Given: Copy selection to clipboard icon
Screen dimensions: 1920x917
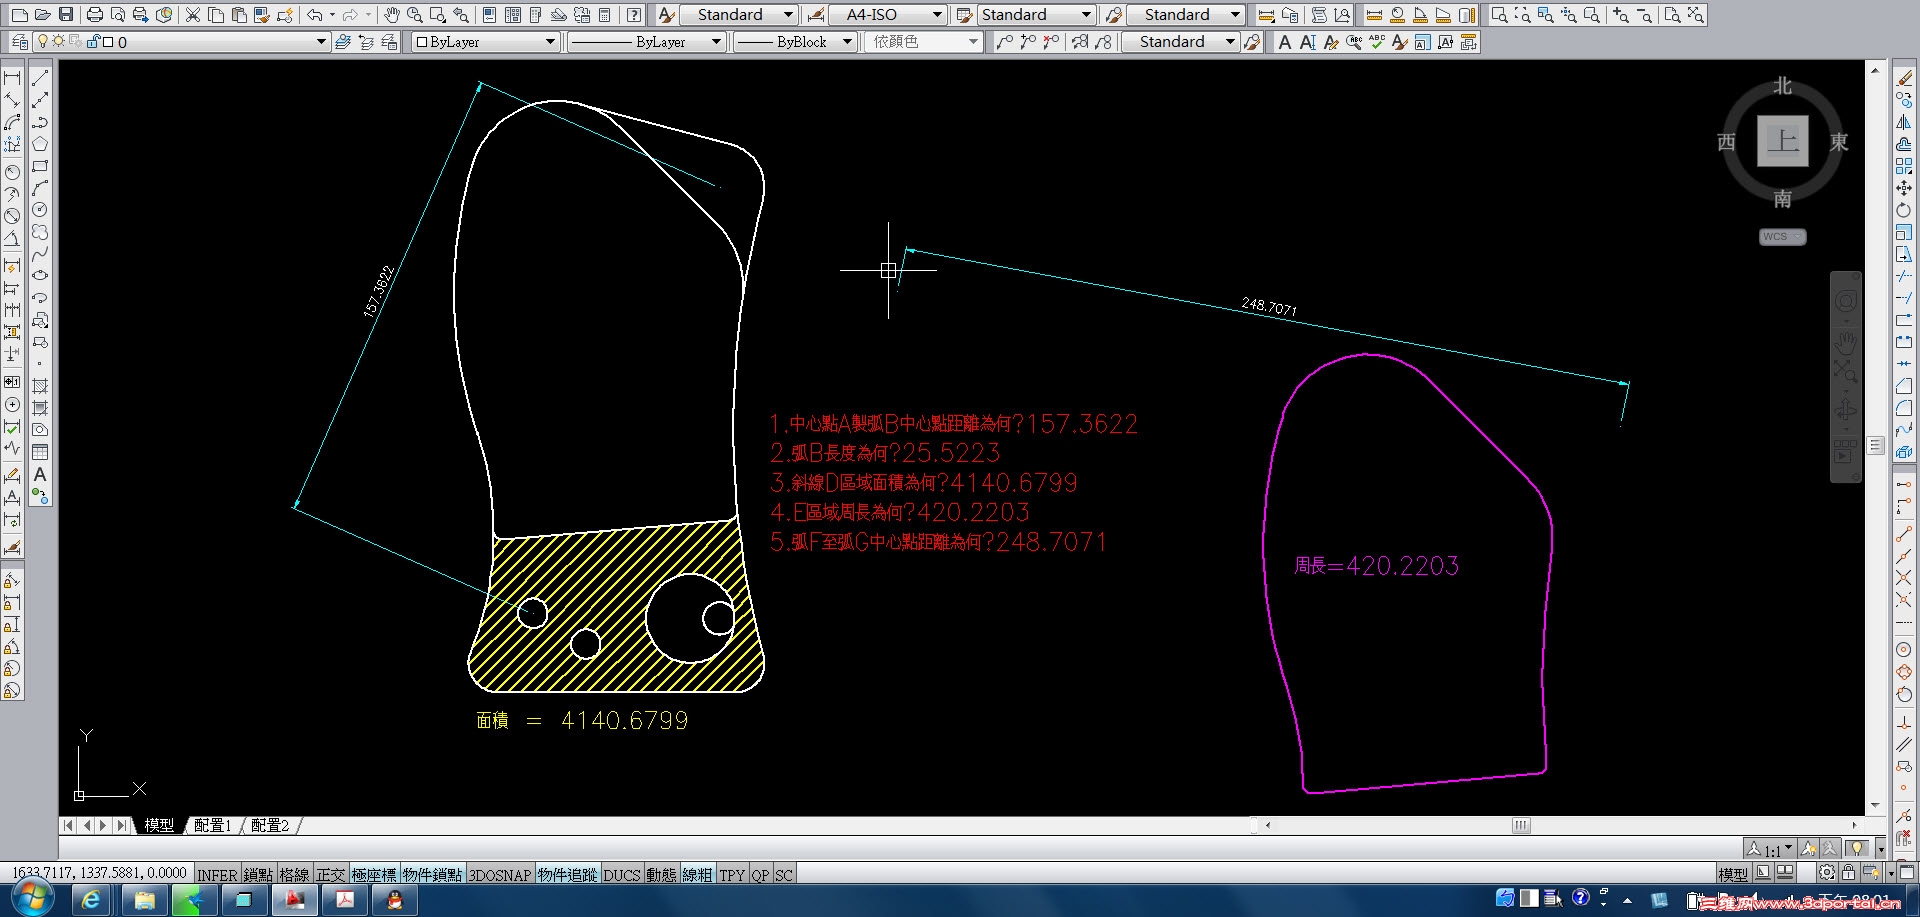Looking at the screenshot, I should pyautogui.click(x=216, y=14).
